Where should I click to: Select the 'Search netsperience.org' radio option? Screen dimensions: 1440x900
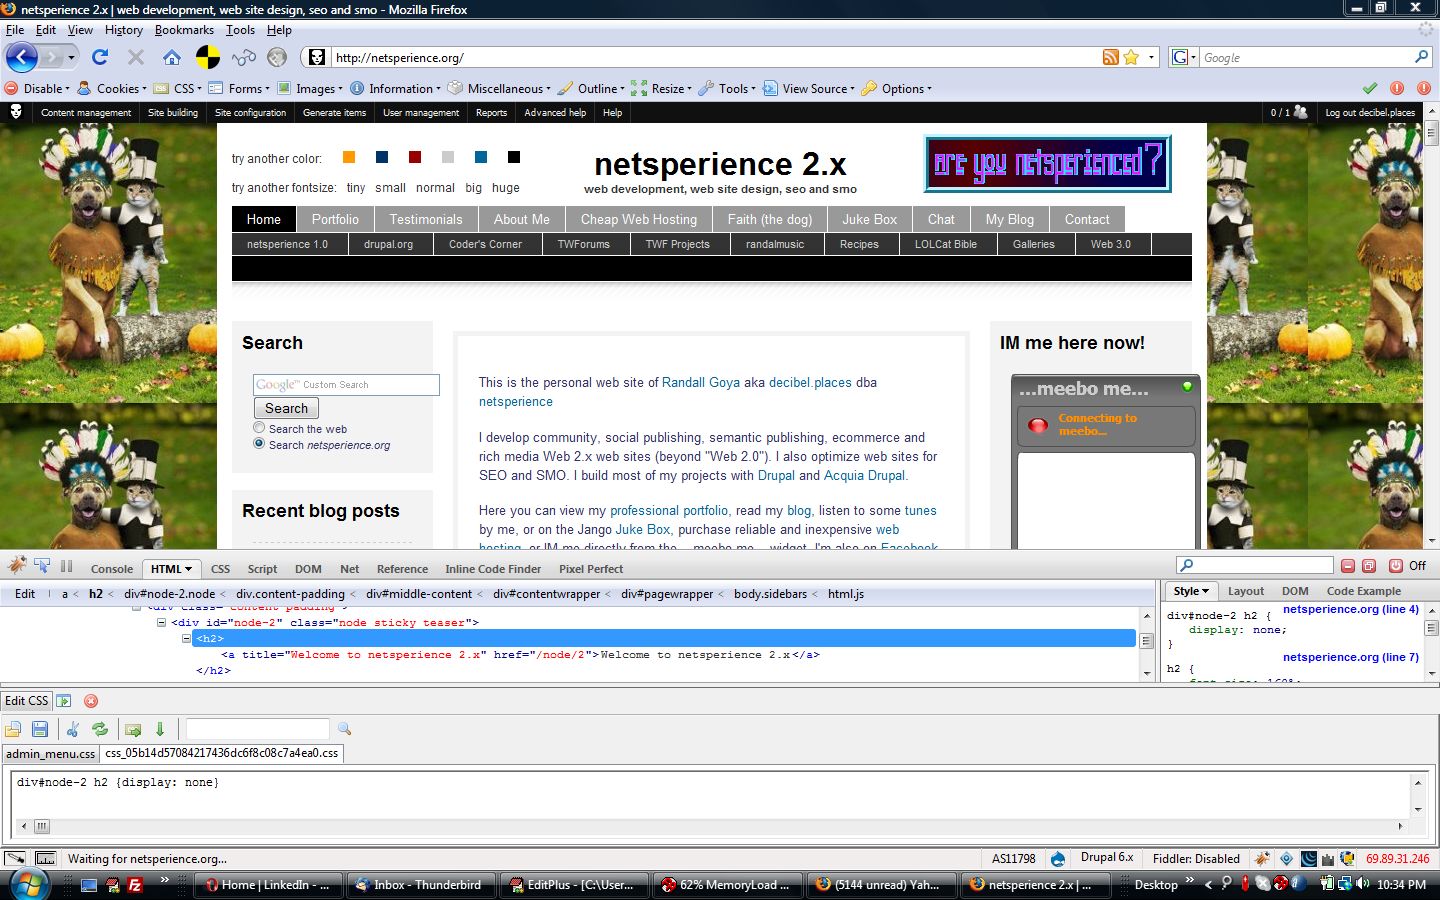pyautogui.click(x=259, y=443)
